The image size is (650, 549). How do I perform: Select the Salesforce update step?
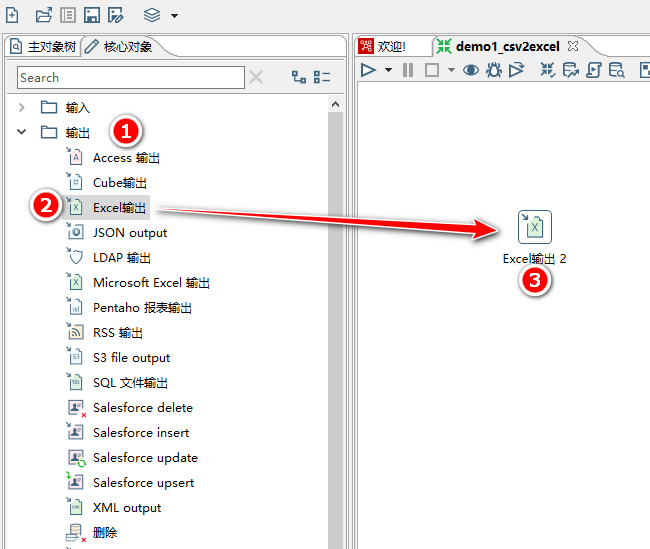point(145,458)
